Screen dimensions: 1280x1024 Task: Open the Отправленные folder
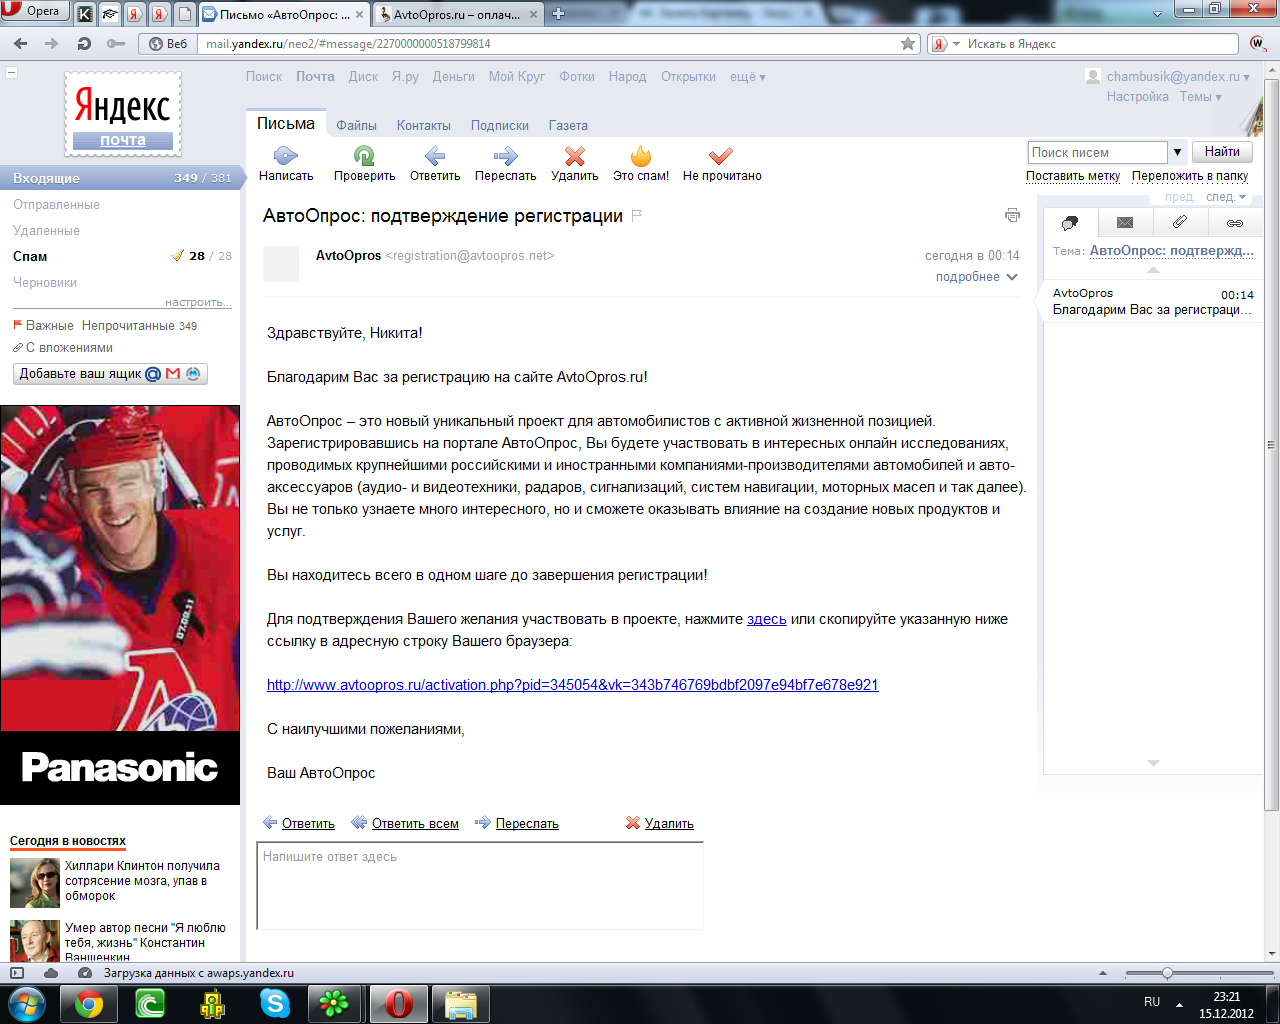tap(56, 204)
